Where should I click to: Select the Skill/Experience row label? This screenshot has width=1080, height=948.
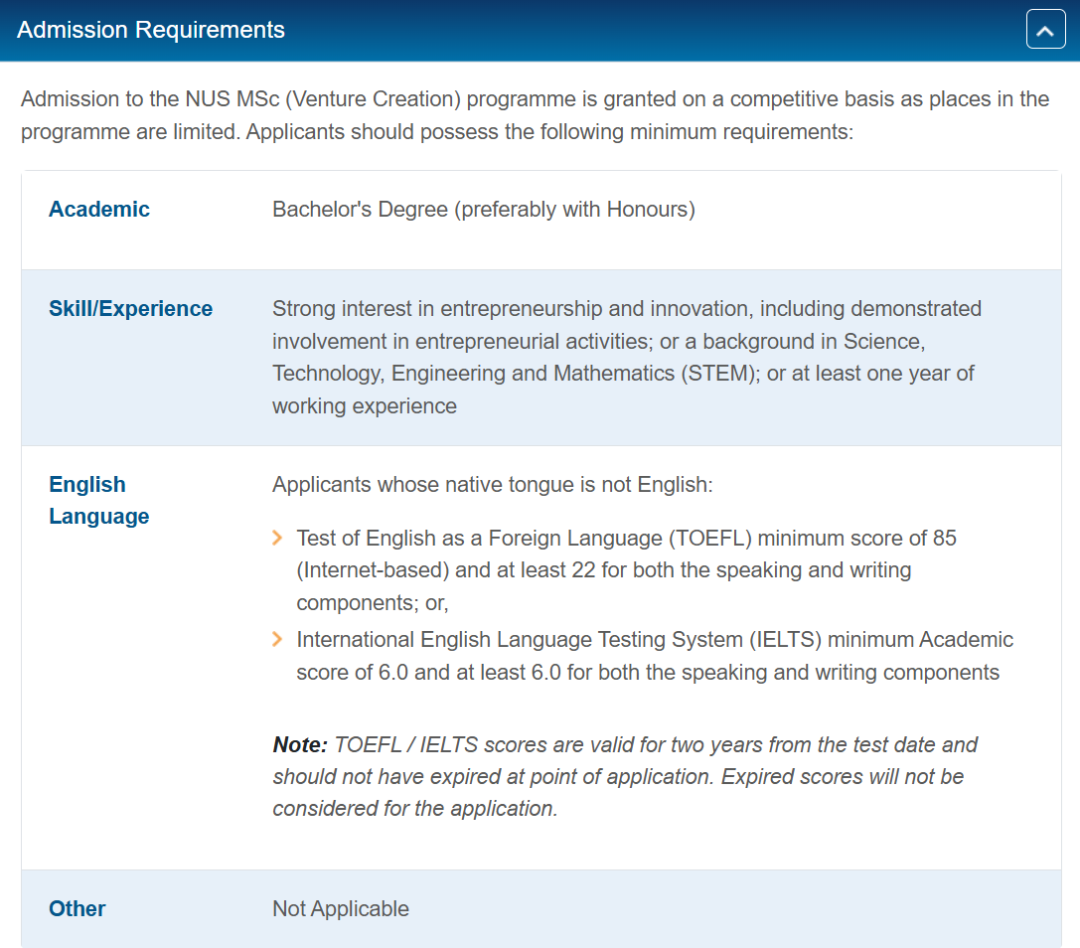tap(130, 309)
